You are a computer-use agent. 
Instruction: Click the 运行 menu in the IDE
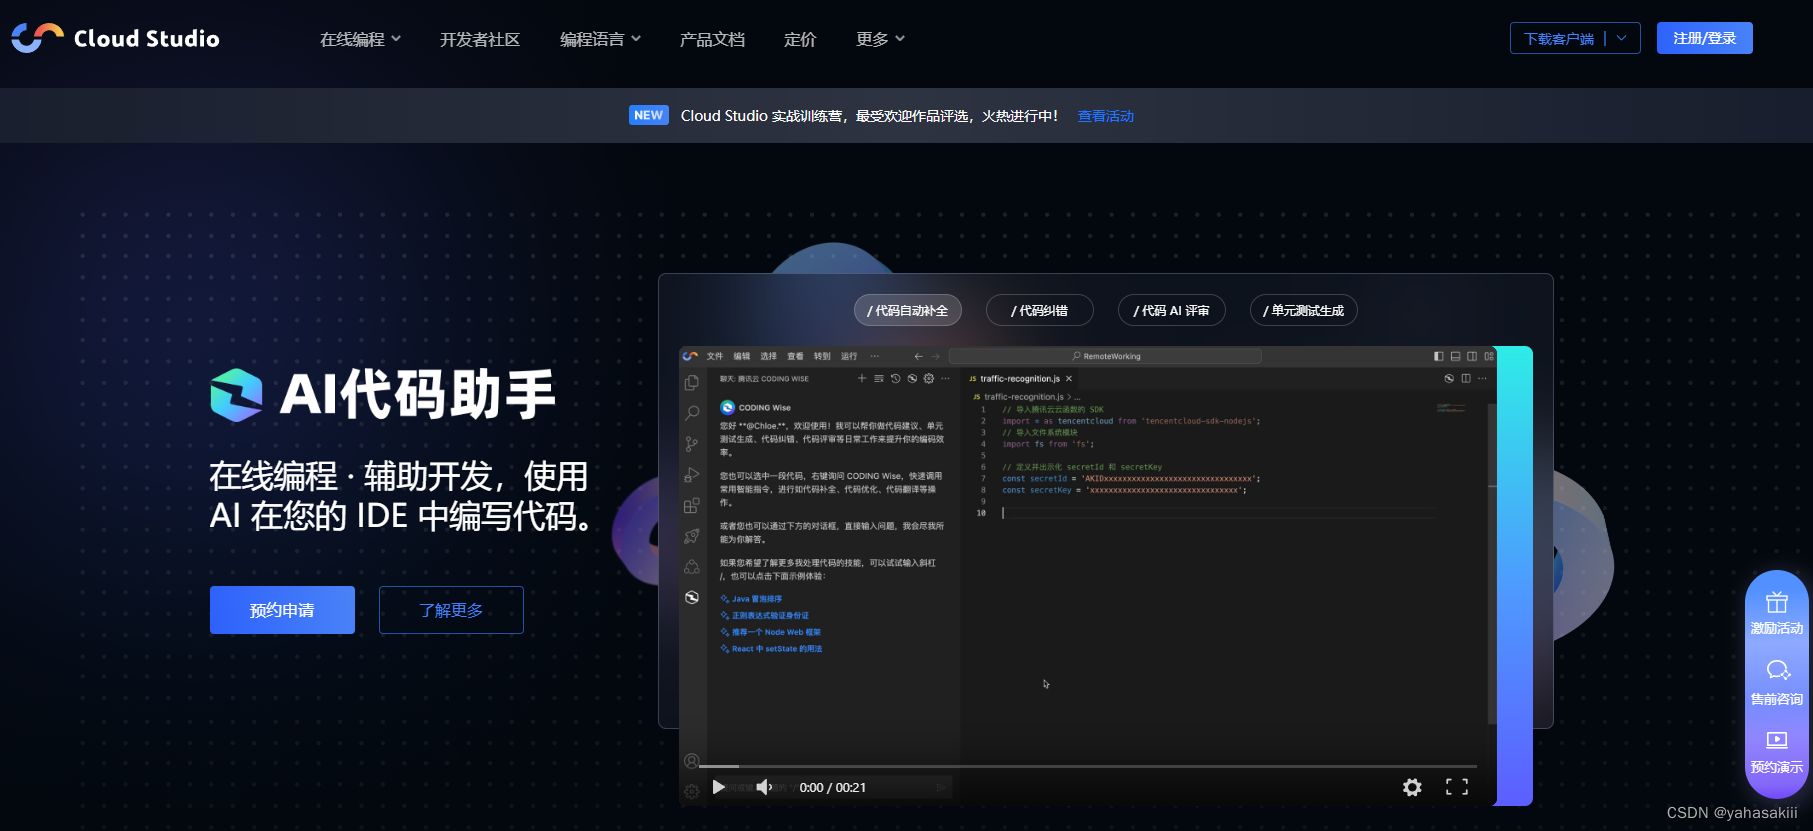(849, 356)
